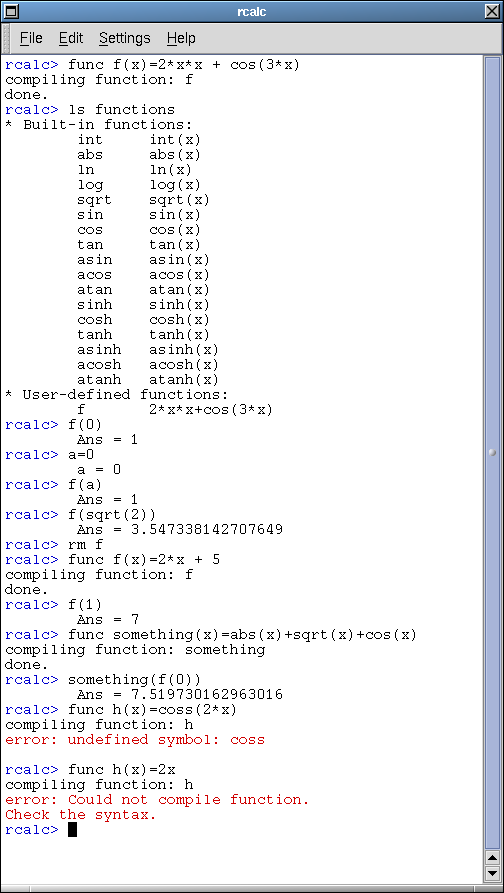This screenshot has height=893, width=504.
Task: Click the 'rcalc' window title text
Action: [x=252, y=11]
